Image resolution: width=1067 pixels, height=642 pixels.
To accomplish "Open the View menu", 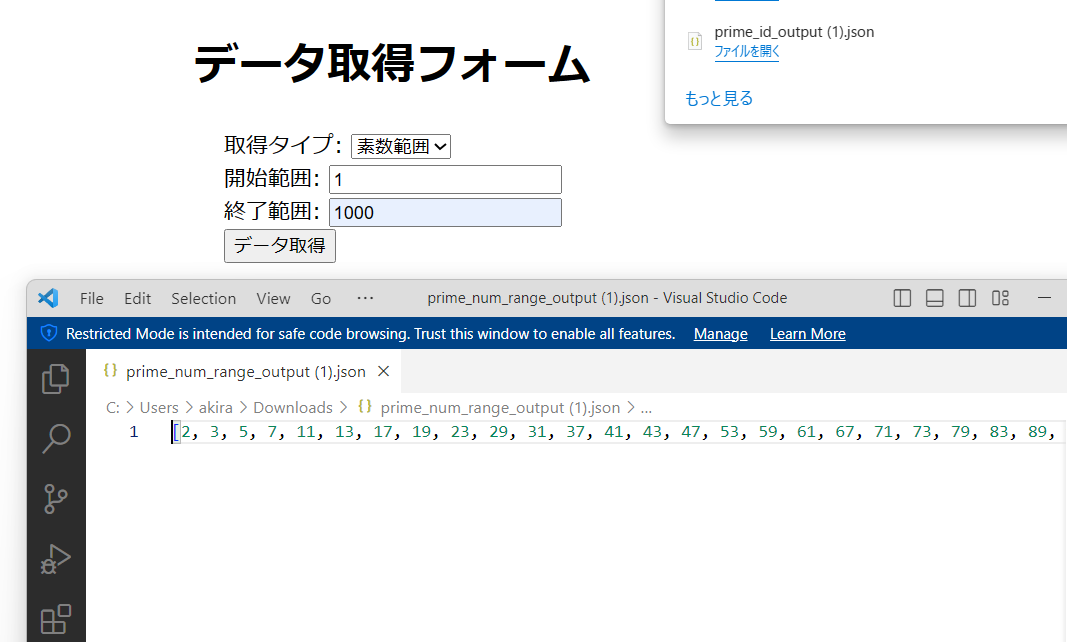I will point(274,298).
